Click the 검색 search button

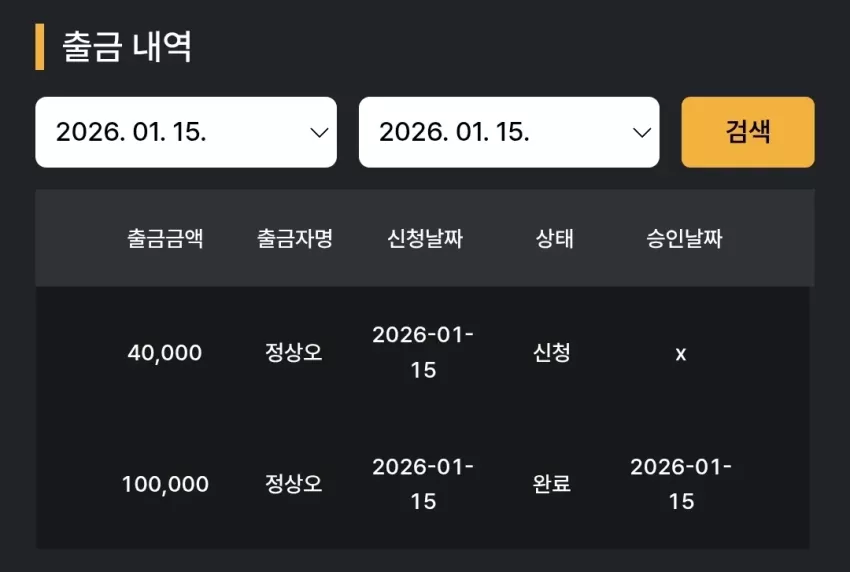tap(748, 132)
